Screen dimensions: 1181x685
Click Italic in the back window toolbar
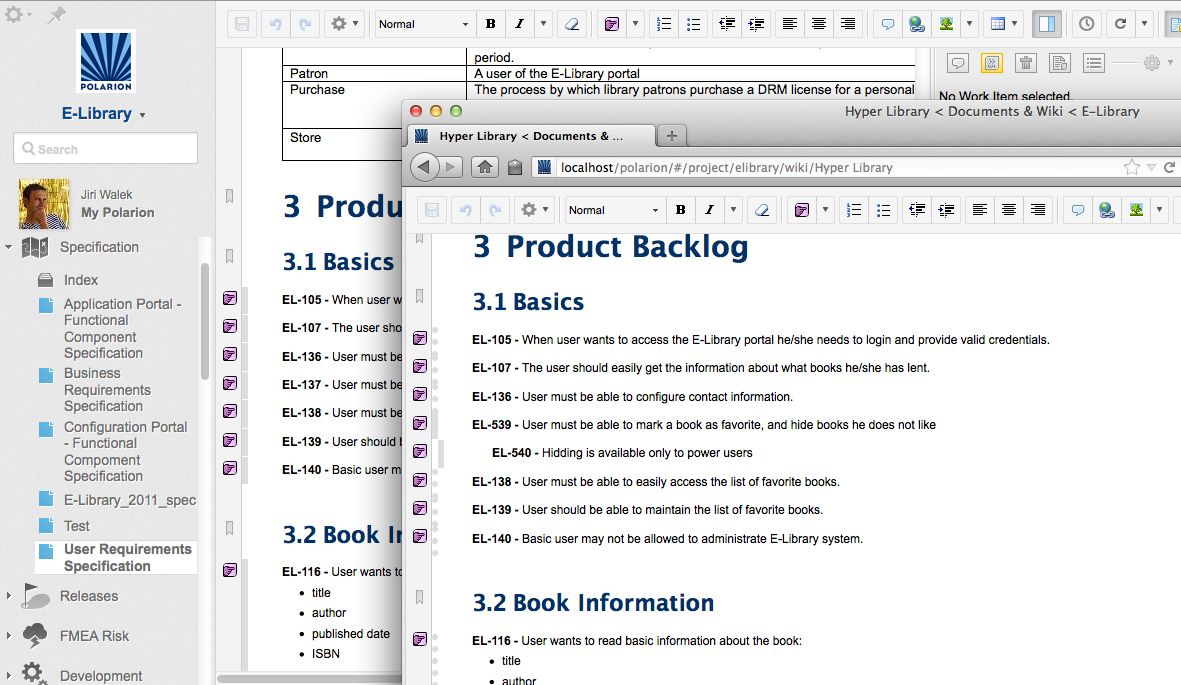(x=519, y=24)
